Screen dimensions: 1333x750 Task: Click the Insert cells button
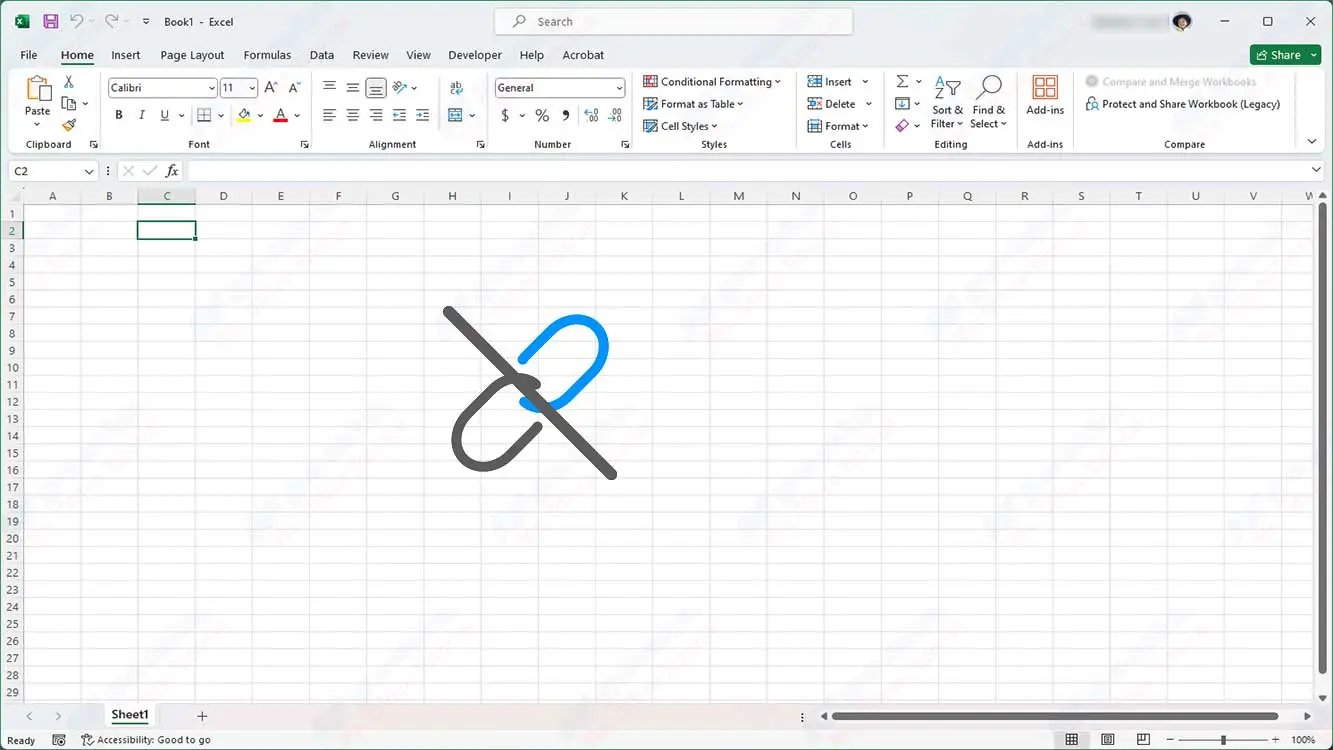pos(830,82)
